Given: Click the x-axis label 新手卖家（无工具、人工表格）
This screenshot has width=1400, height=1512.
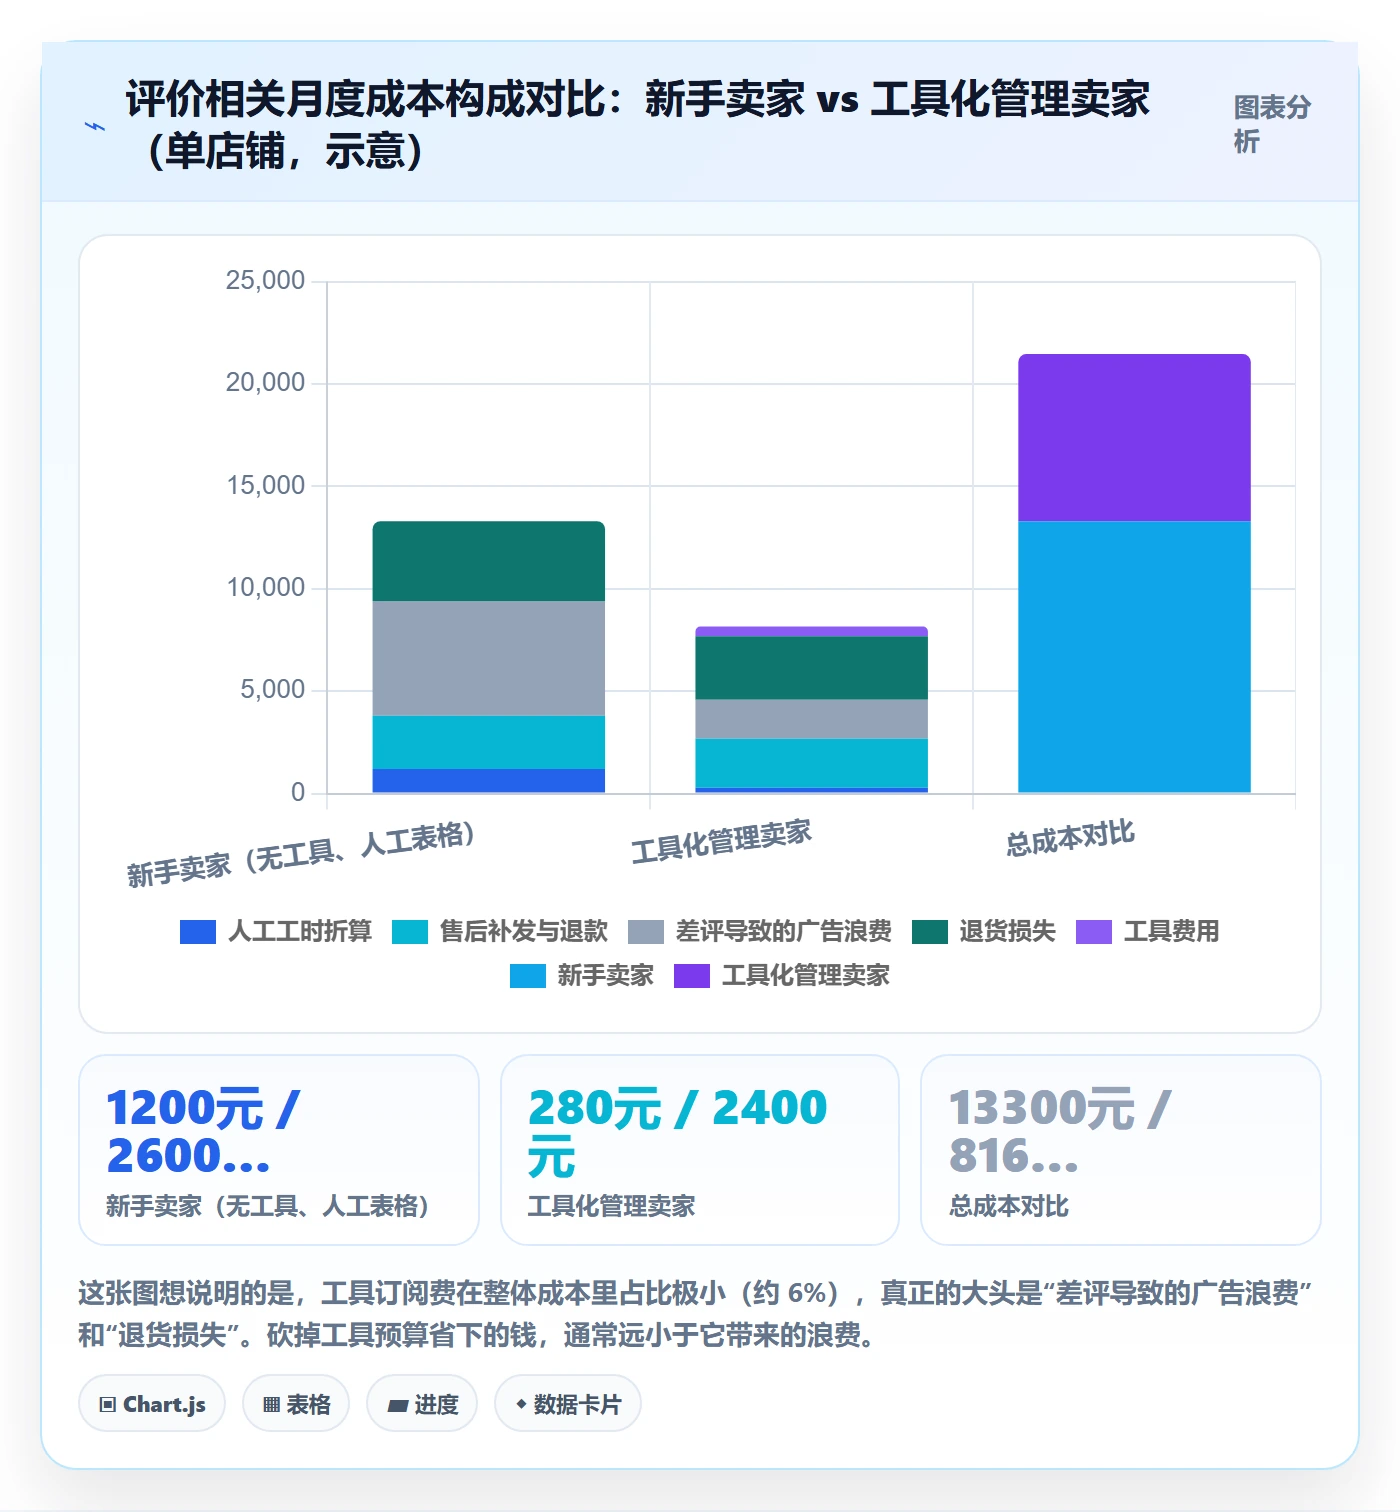Looking at the screenshot, I should click(x=300, y=855).
